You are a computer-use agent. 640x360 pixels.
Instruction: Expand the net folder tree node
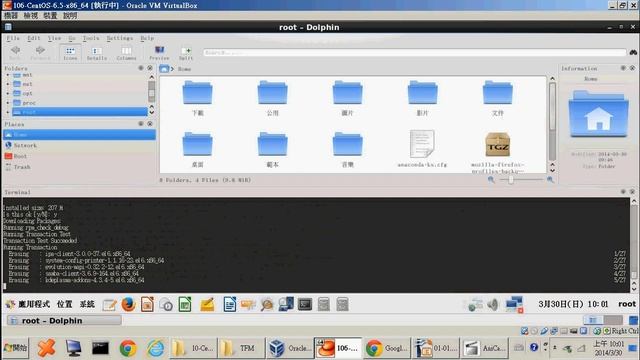[x=8, y=84]
